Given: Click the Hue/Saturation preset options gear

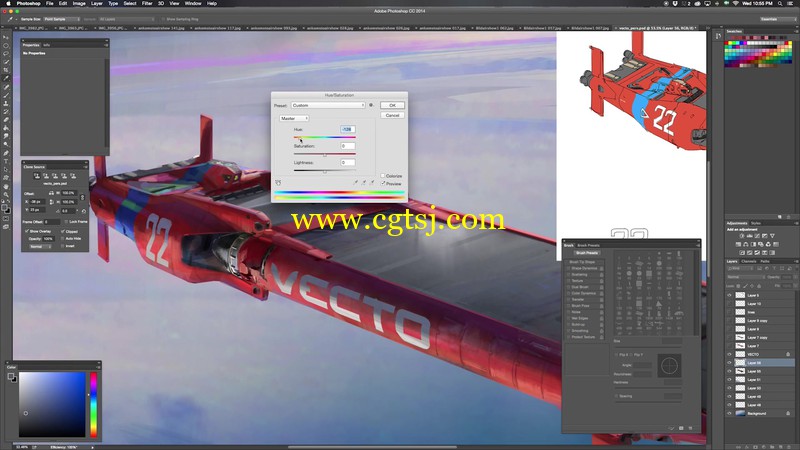Looking at the screenshot, I should tap(371, 105).
